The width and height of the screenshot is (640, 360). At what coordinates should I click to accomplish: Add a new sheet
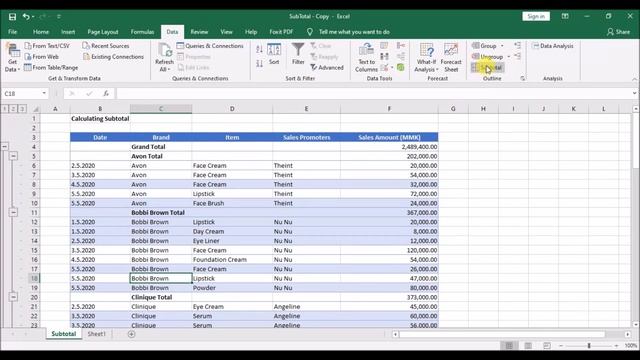click(131, 334)
